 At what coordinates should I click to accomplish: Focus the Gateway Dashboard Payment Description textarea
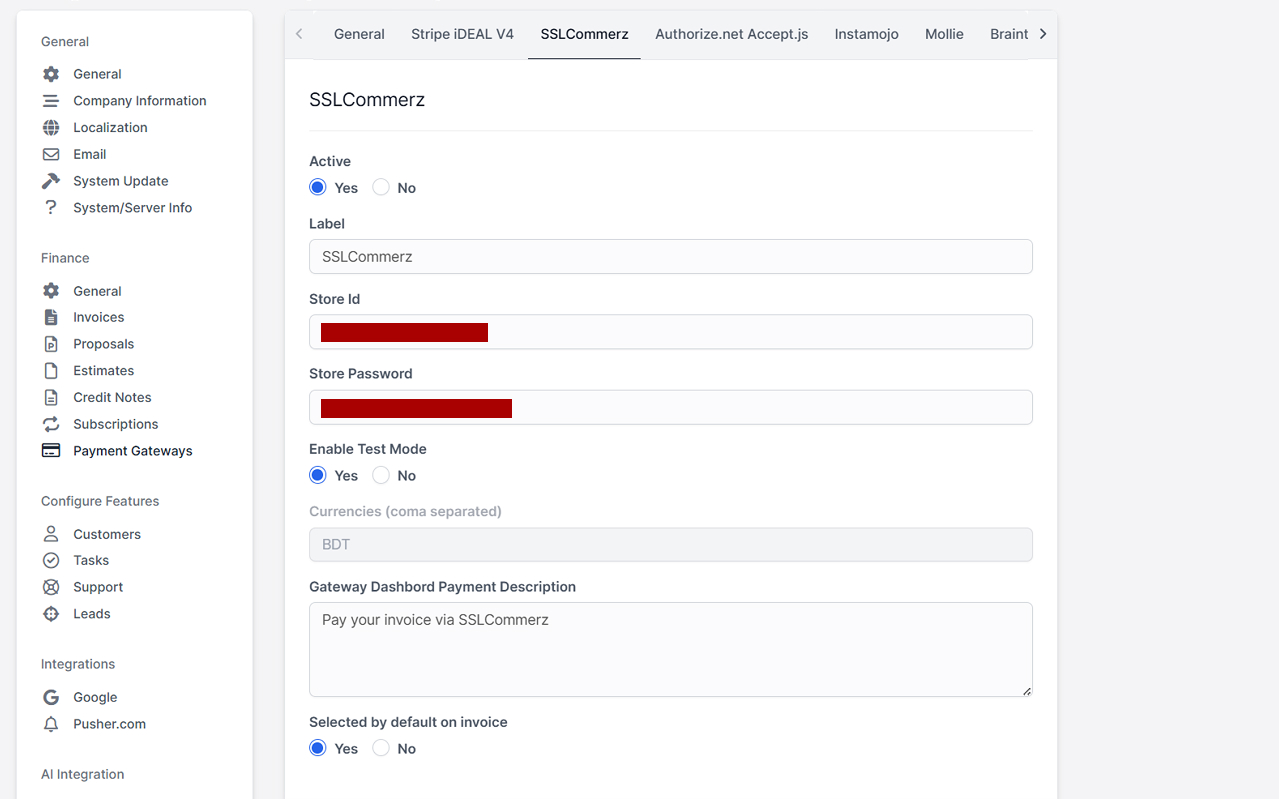coord(670,649)
